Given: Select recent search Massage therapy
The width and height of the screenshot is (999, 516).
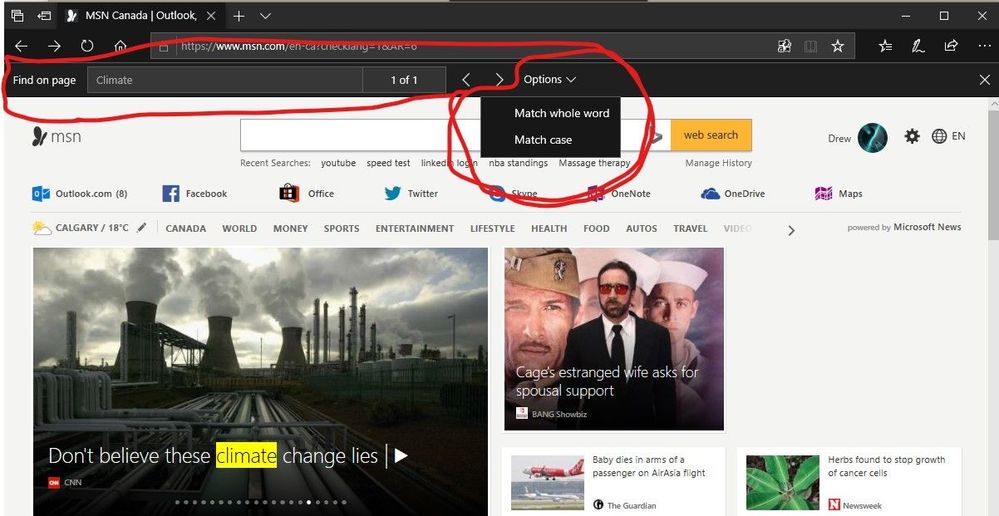Looking at the screenshot, I should point(594,163).
